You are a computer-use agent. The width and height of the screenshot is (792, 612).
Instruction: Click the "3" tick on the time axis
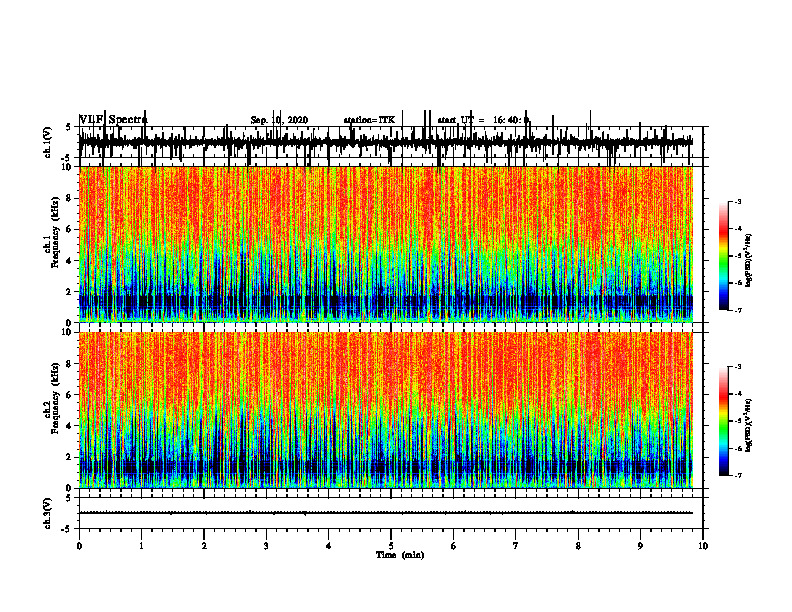pyautogui.click(x=266, y=546)
